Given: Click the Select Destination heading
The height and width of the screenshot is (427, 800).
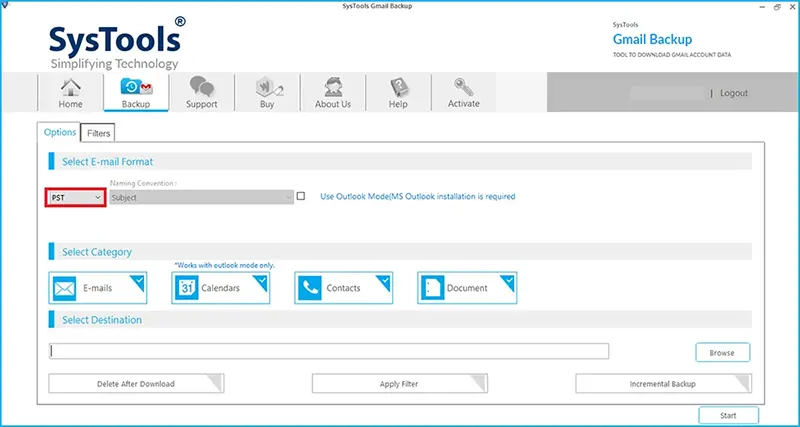Looking at the screenshot, I should click(102, 320).
